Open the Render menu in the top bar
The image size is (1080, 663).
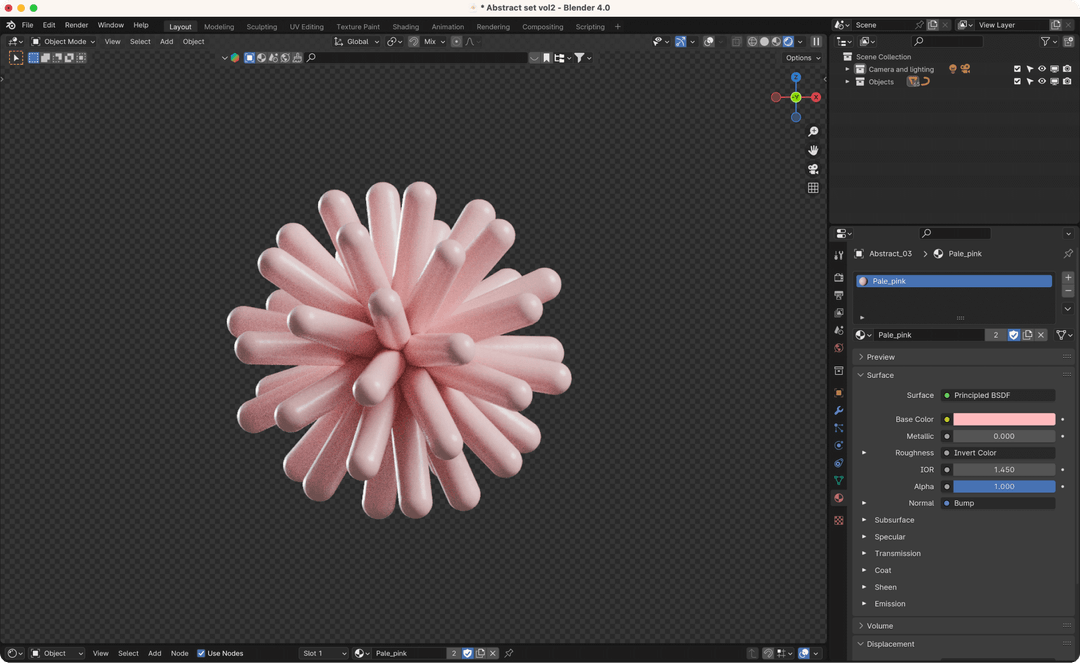coord(76,25)
